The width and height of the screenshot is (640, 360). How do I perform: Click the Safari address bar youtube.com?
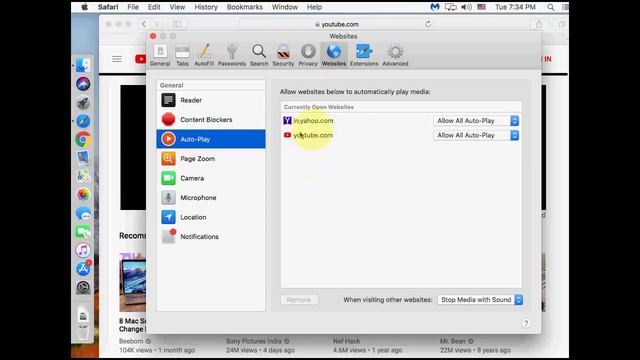pos(336,24)
